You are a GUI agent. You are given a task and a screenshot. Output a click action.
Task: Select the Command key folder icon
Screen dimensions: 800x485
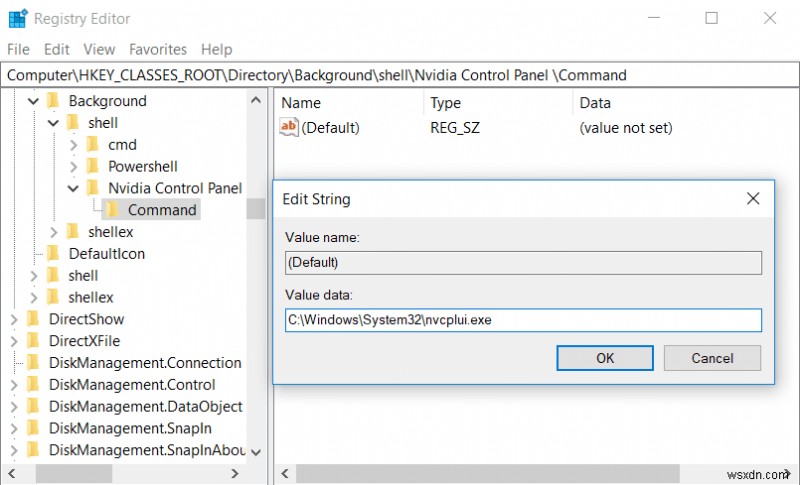[113, 210]
